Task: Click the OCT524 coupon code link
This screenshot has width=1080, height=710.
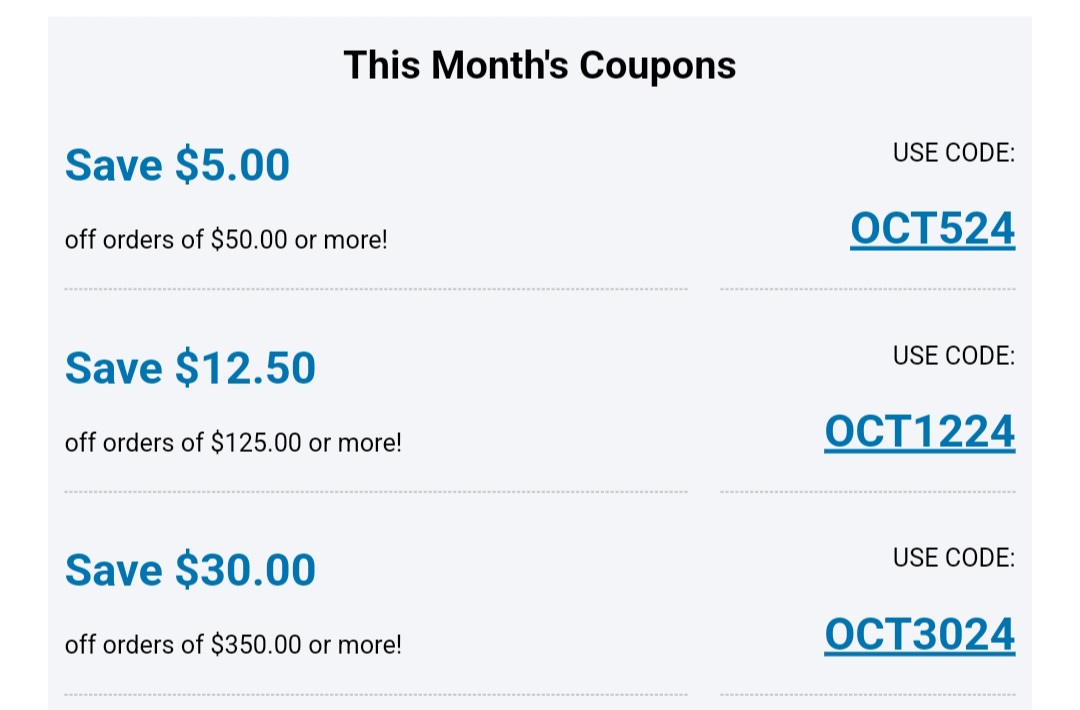Action: pos(933,229)
